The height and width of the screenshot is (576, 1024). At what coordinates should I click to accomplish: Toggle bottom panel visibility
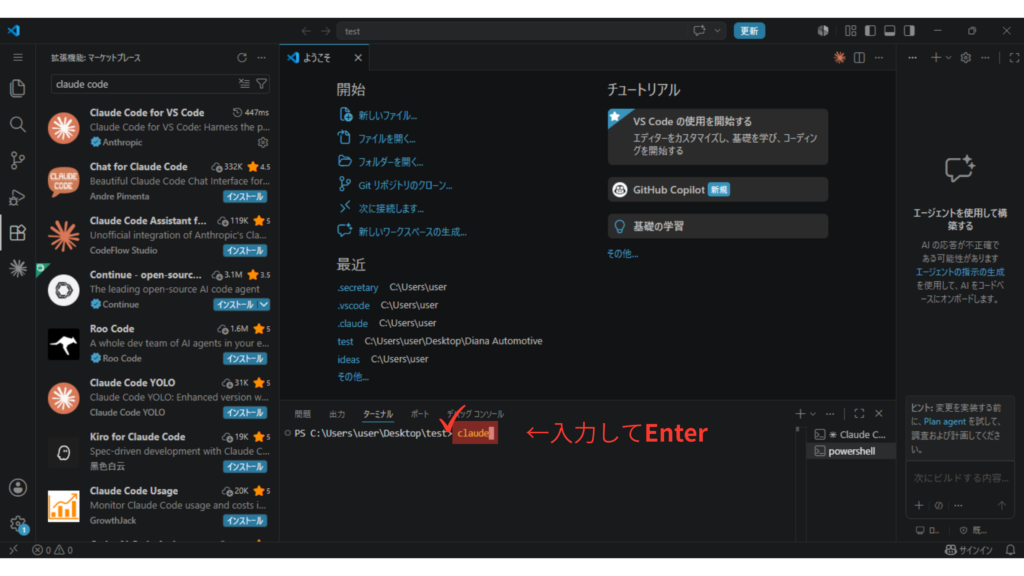[x=889, y=31]
